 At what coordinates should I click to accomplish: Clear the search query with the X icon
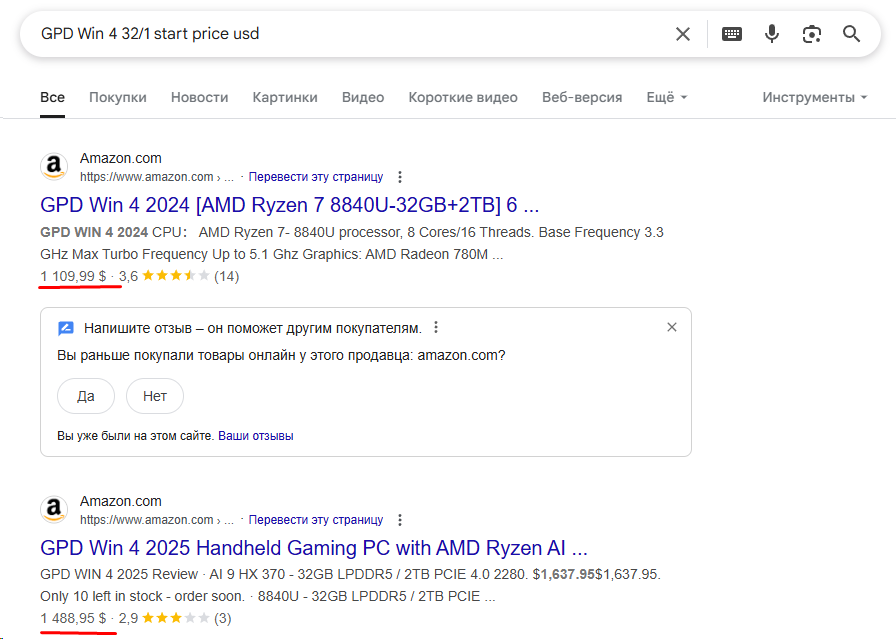683,34
